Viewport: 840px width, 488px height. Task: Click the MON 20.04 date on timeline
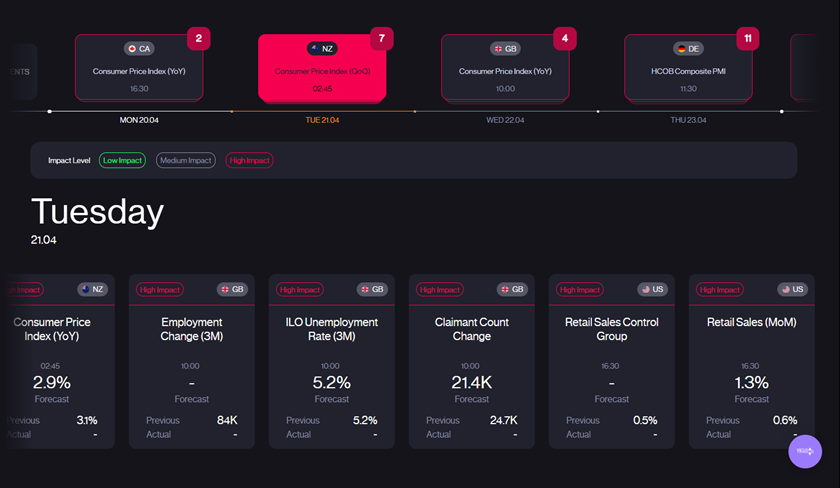point(140,120)
